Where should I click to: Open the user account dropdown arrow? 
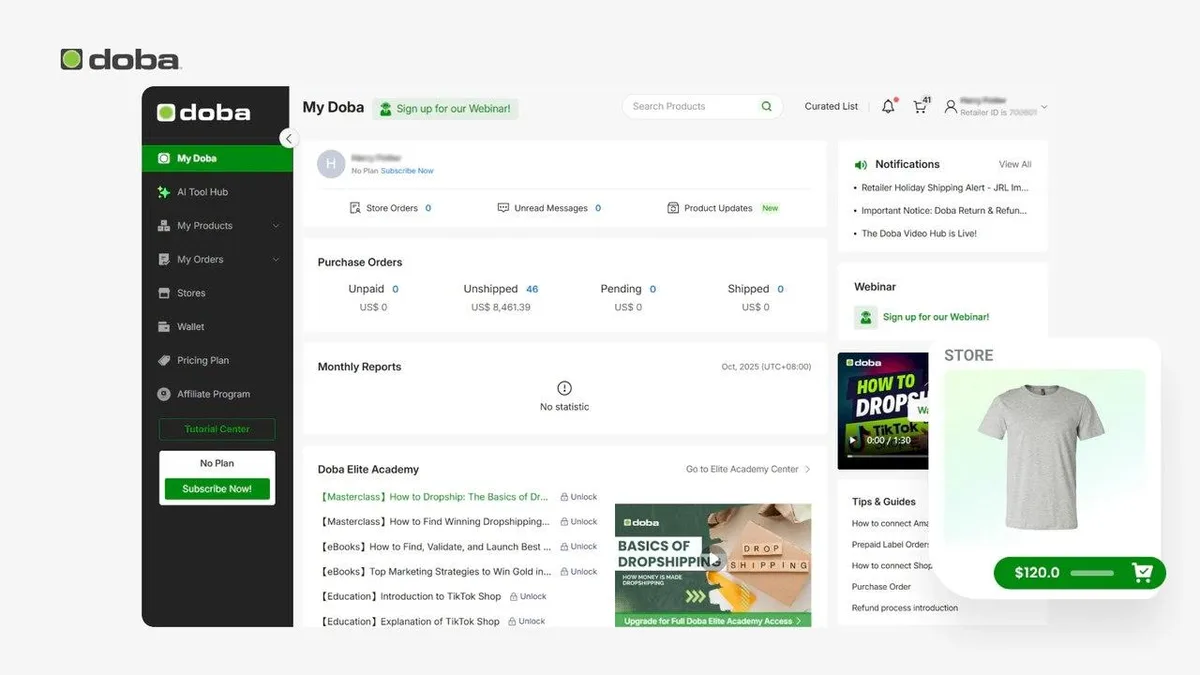point(1044,107)
